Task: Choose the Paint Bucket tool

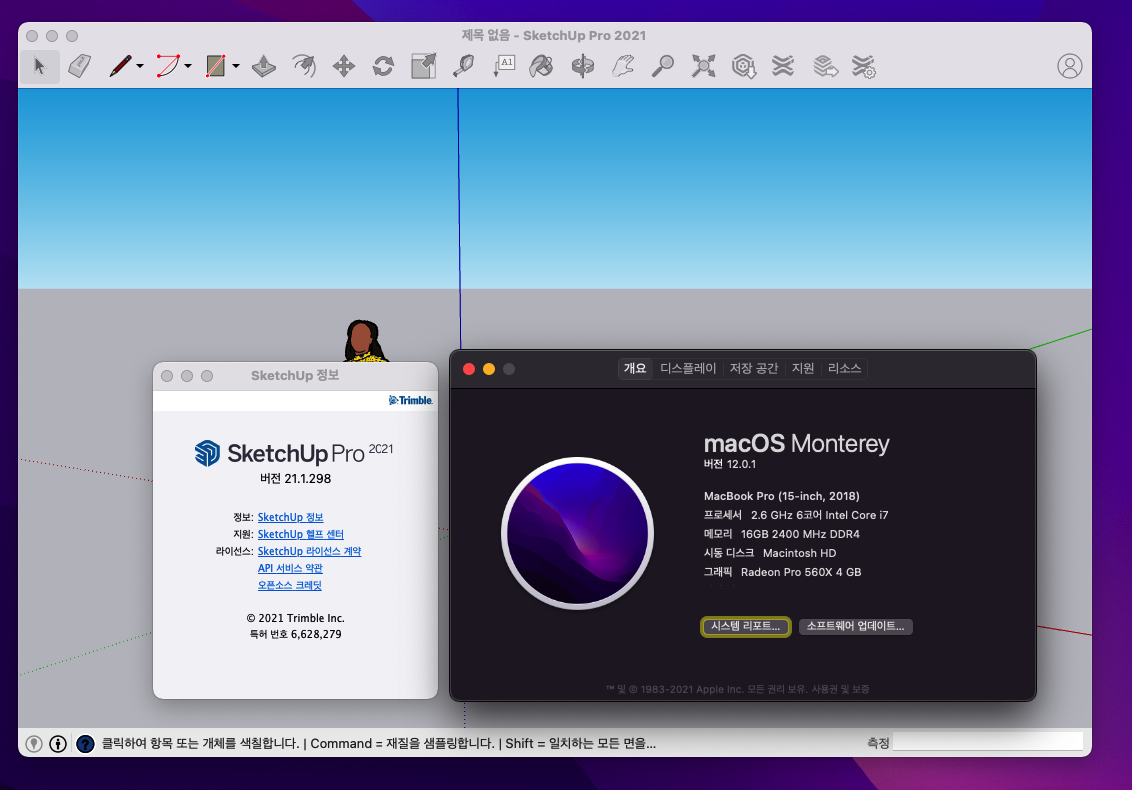Action: [x=541, y=66]
